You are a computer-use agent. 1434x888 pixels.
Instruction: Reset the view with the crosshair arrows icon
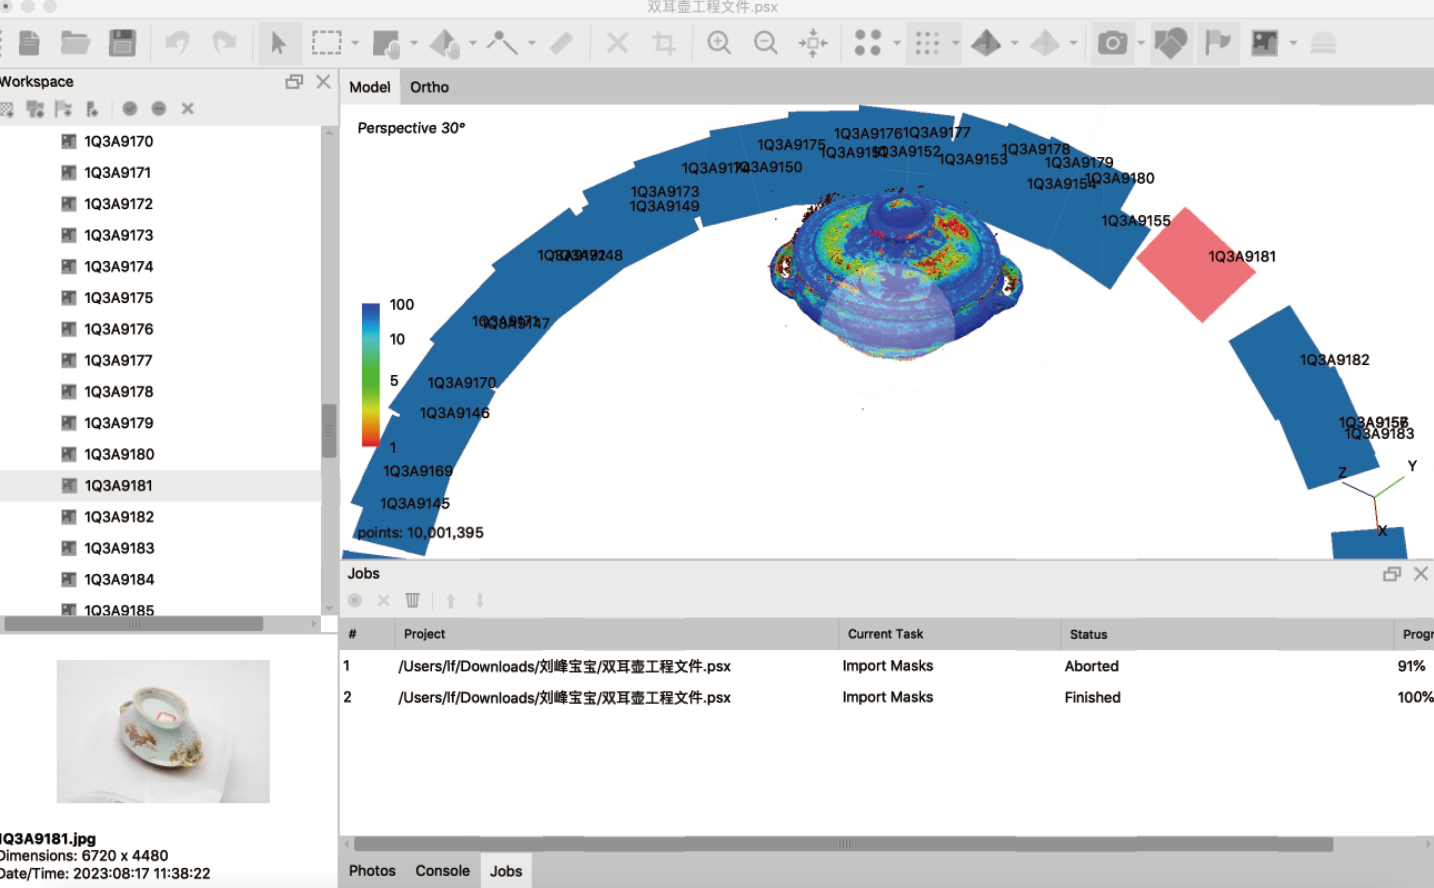click(x=813, y=43)
